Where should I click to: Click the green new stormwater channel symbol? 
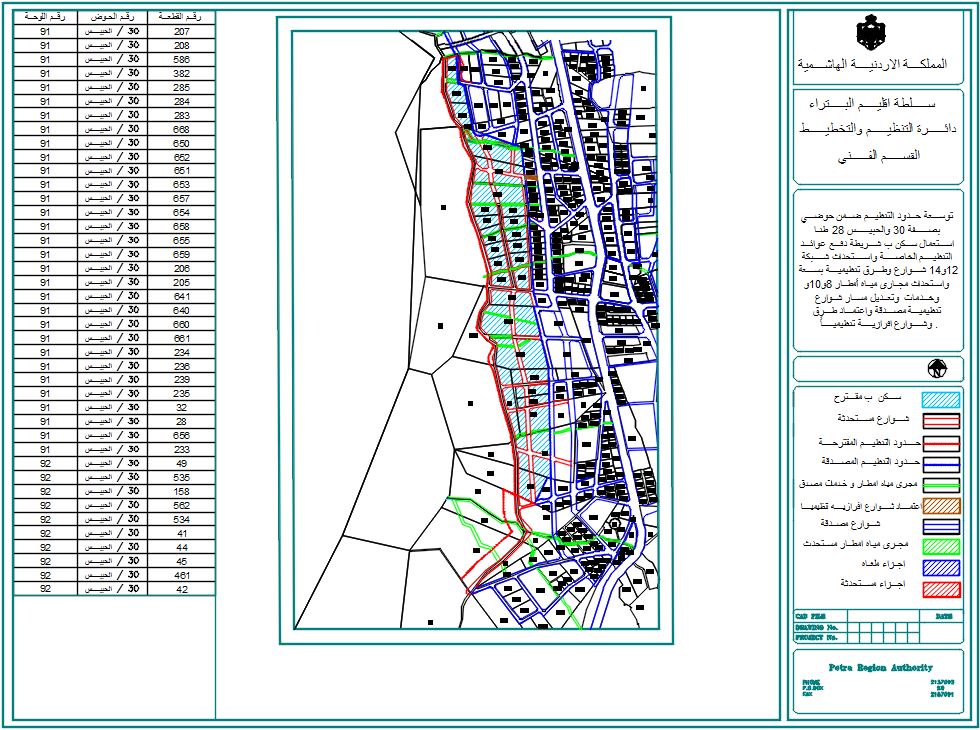pyautogui.click(x=940, y=544)
